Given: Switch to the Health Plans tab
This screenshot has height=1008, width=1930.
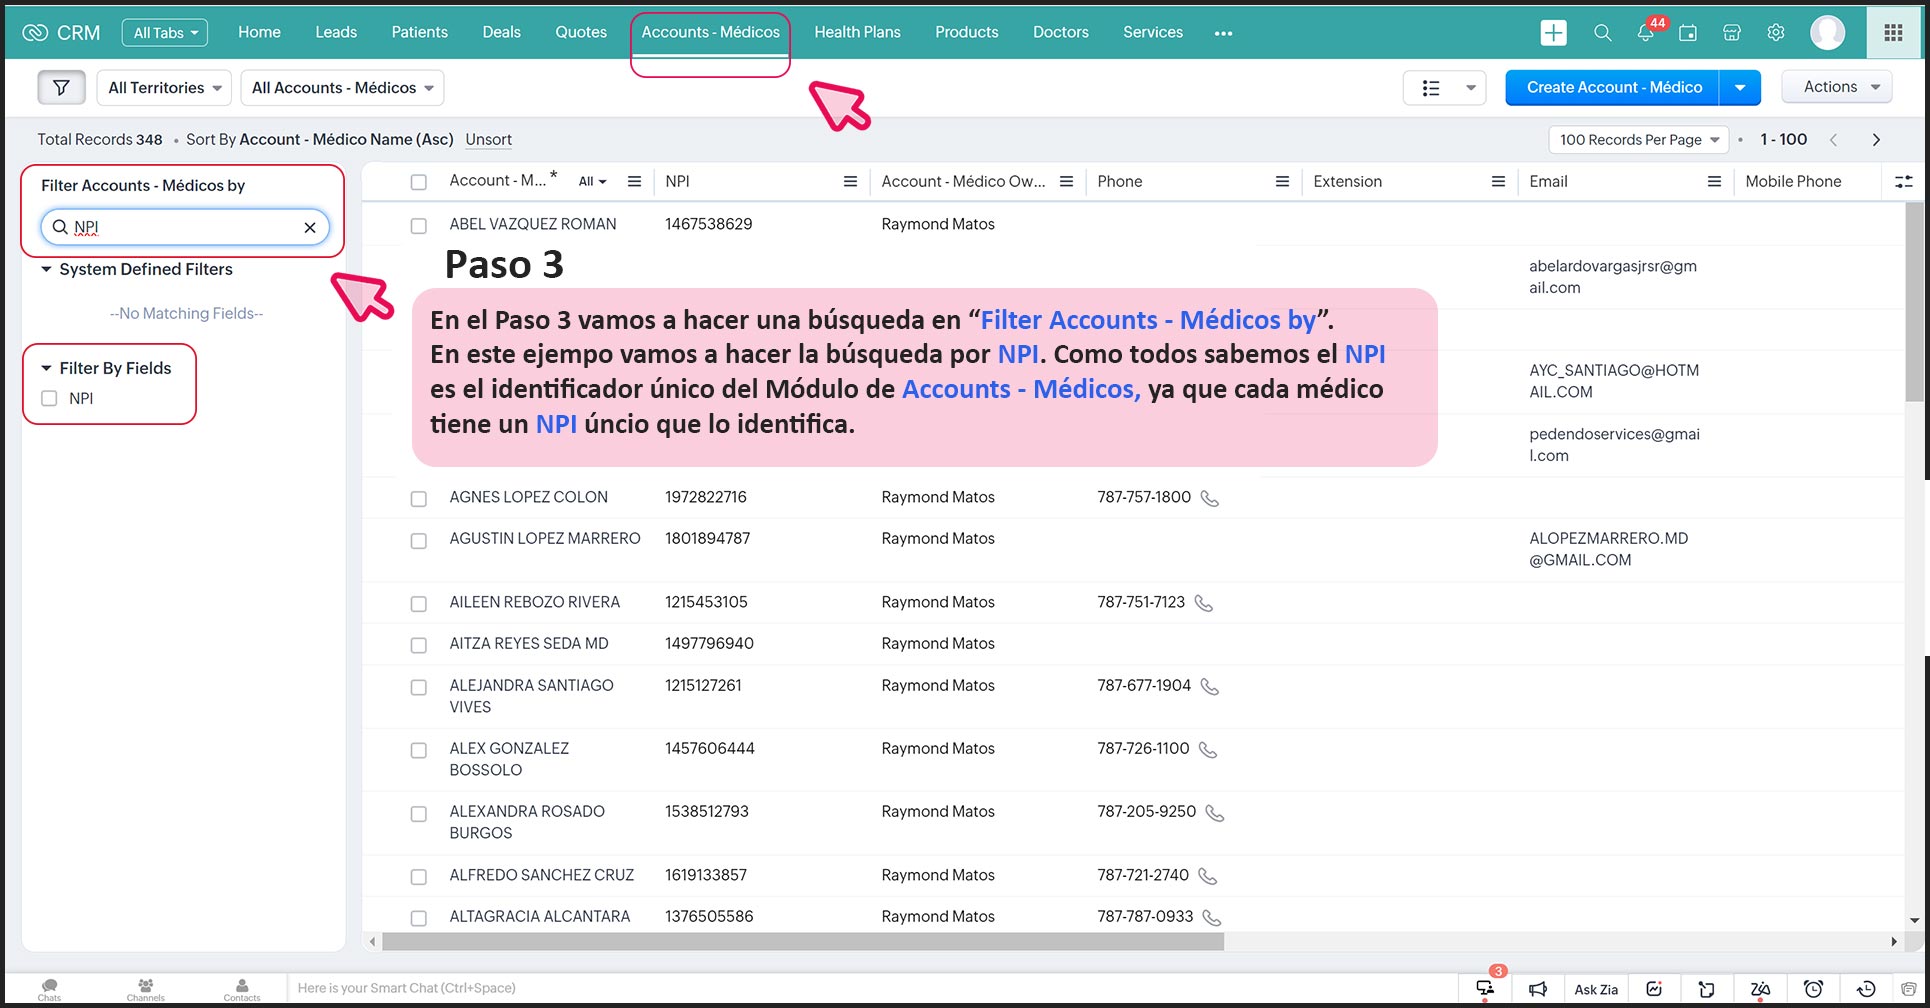Looking at the screenshot, I should pyautogui.click(x=857, y=32).
